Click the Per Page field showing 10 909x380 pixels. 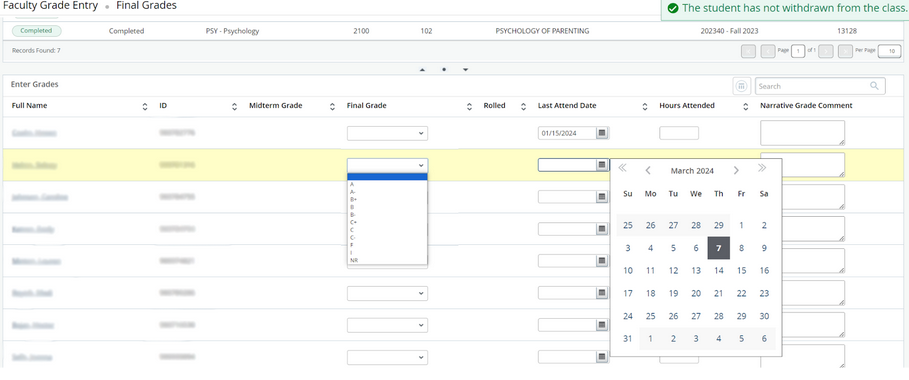889,51
